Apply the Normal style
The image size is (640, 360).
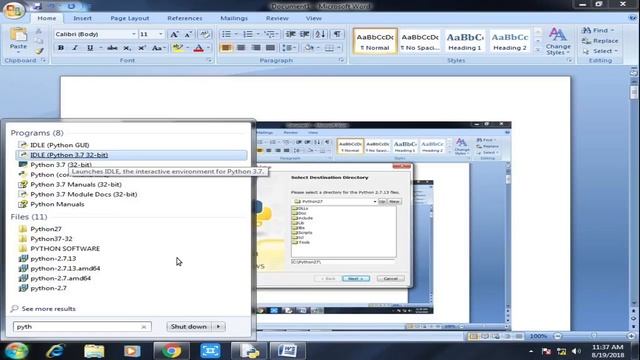click(375, 41)
